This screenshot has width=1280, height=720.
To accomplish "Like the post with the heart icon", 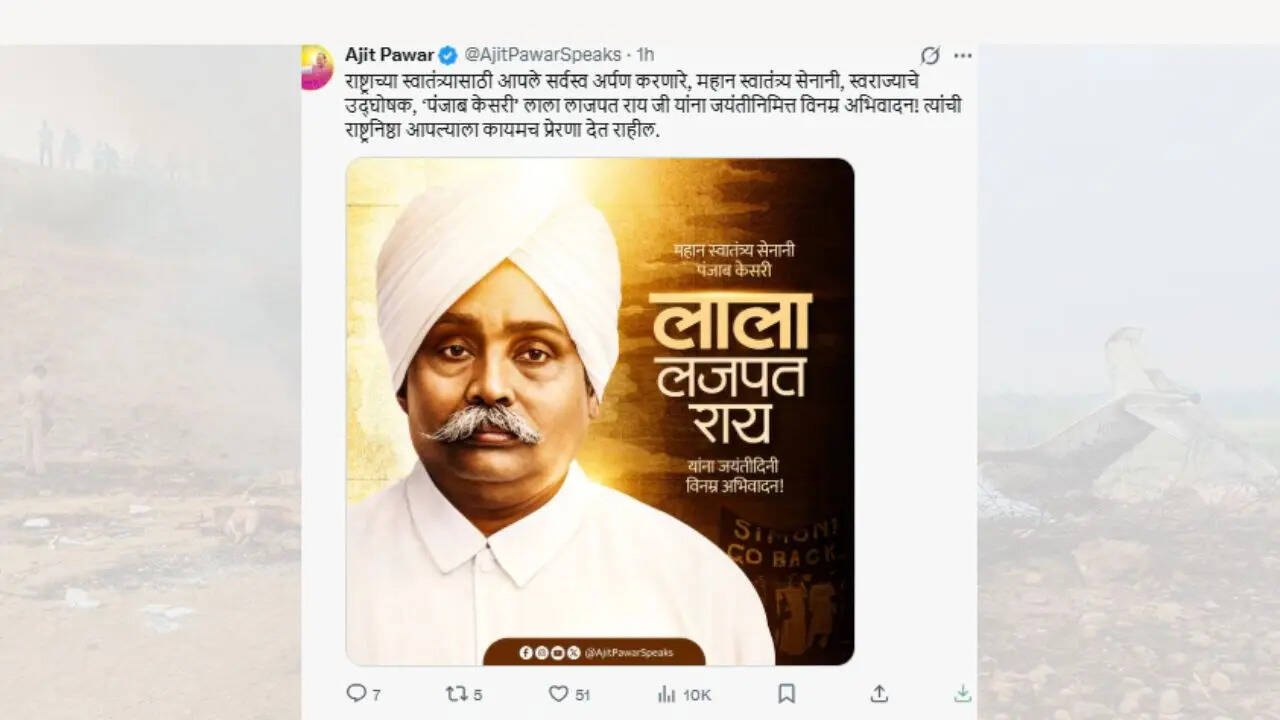I will 558,693.
